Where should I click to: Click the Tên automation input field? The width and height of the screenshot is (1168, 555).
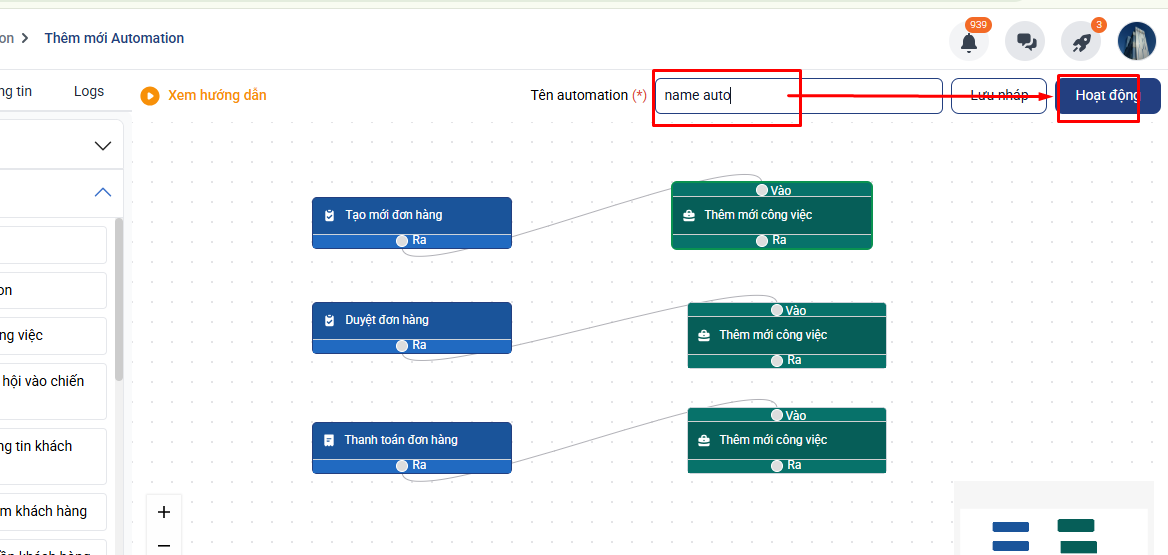[x=798, y=96]
